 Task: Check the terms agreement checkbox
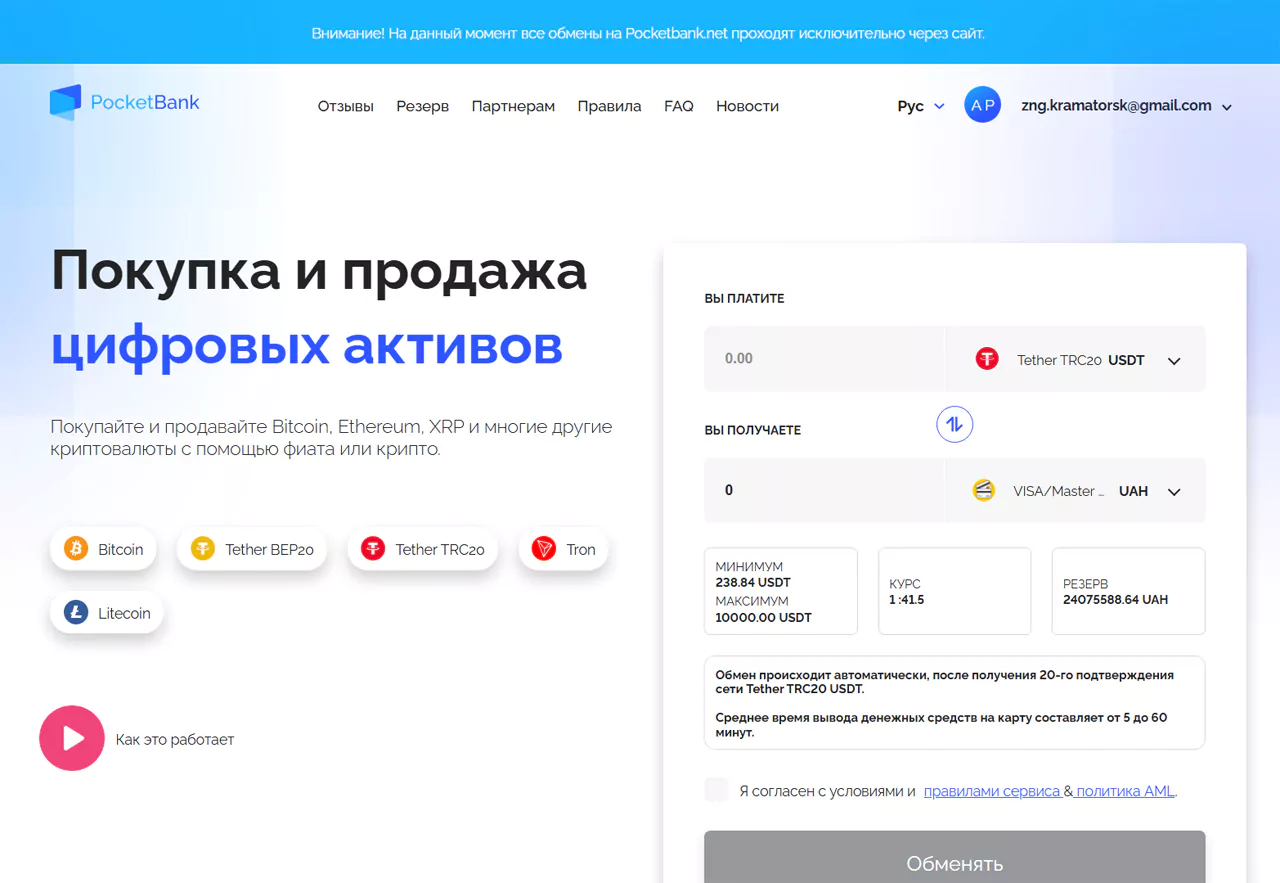716,789
